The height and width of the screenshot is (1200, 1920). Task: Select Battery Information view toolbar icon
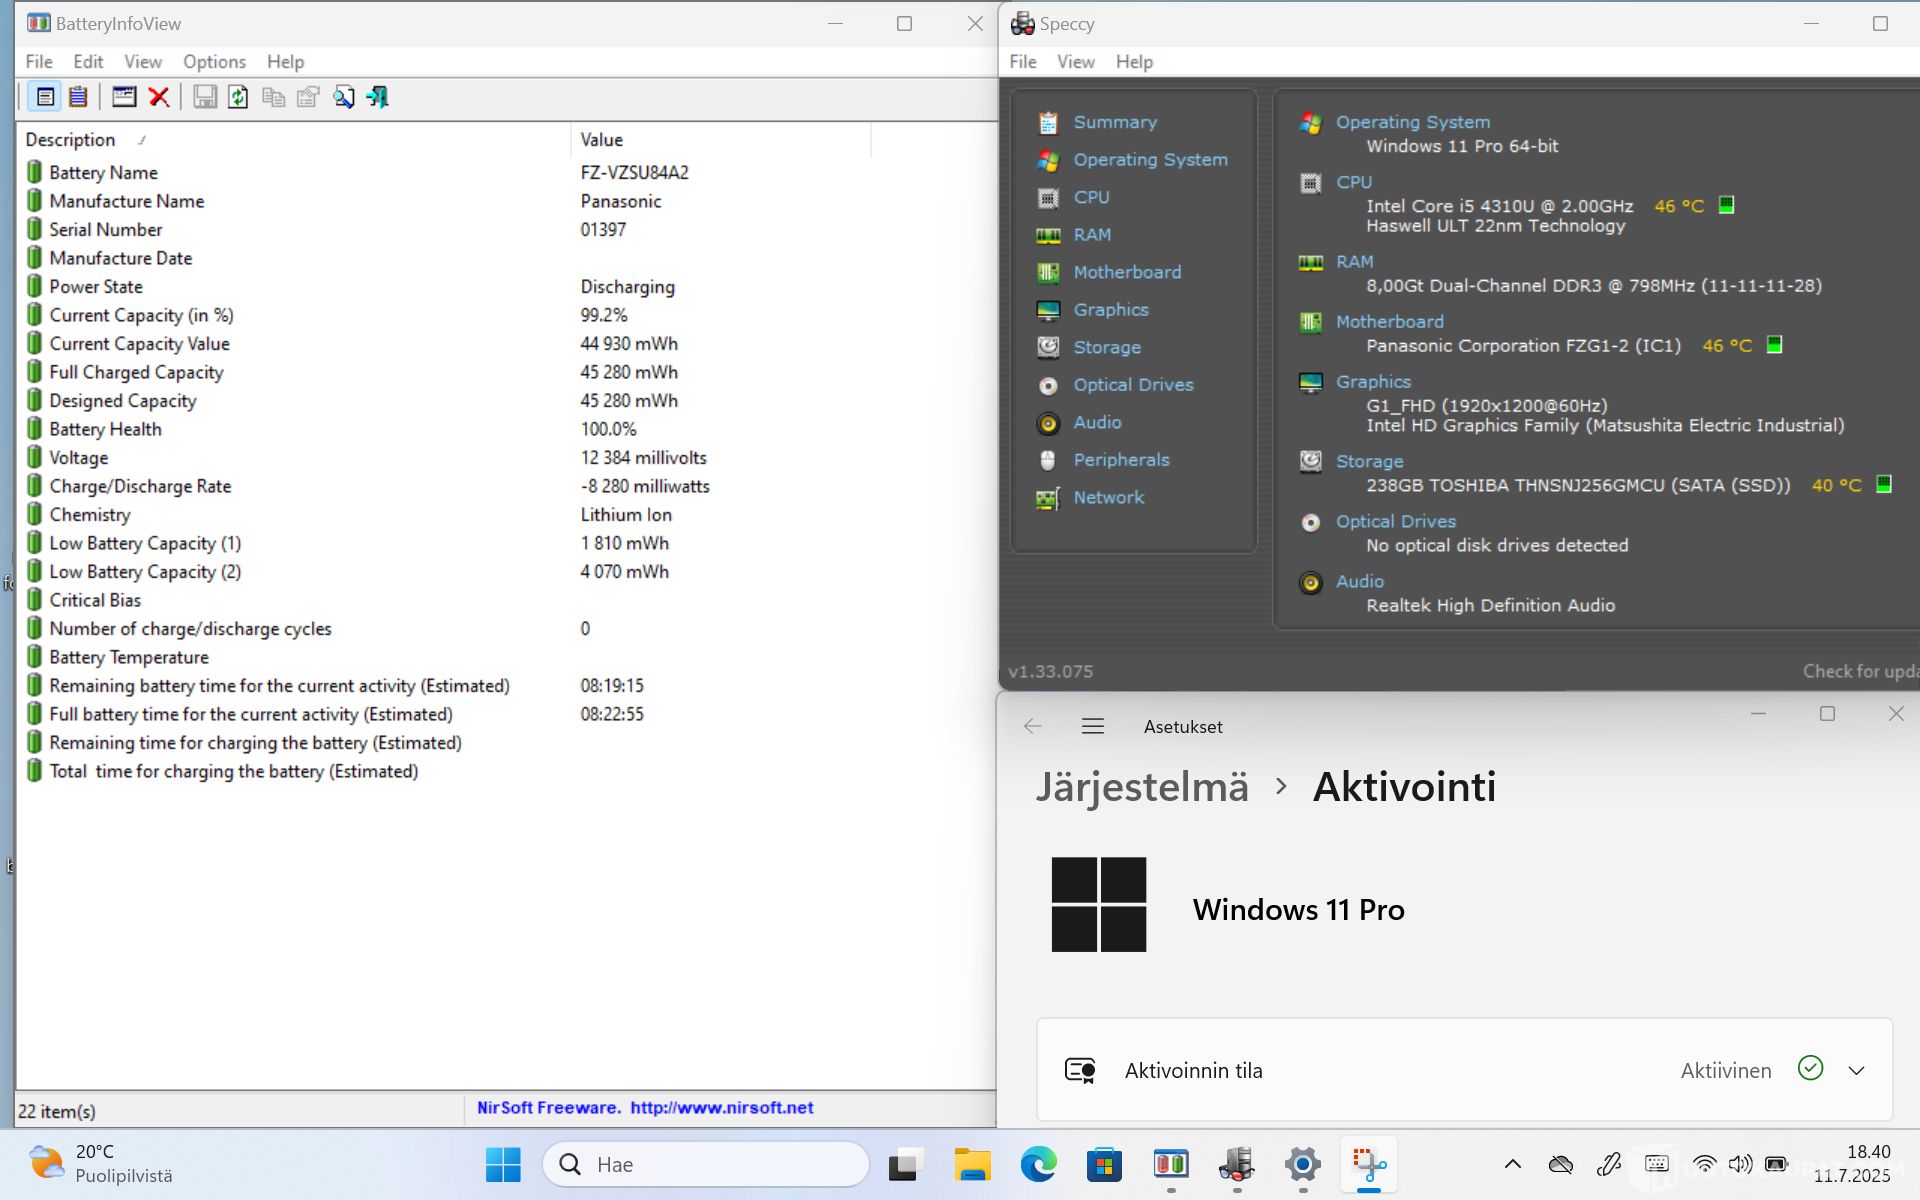click(x=45, y=97)
